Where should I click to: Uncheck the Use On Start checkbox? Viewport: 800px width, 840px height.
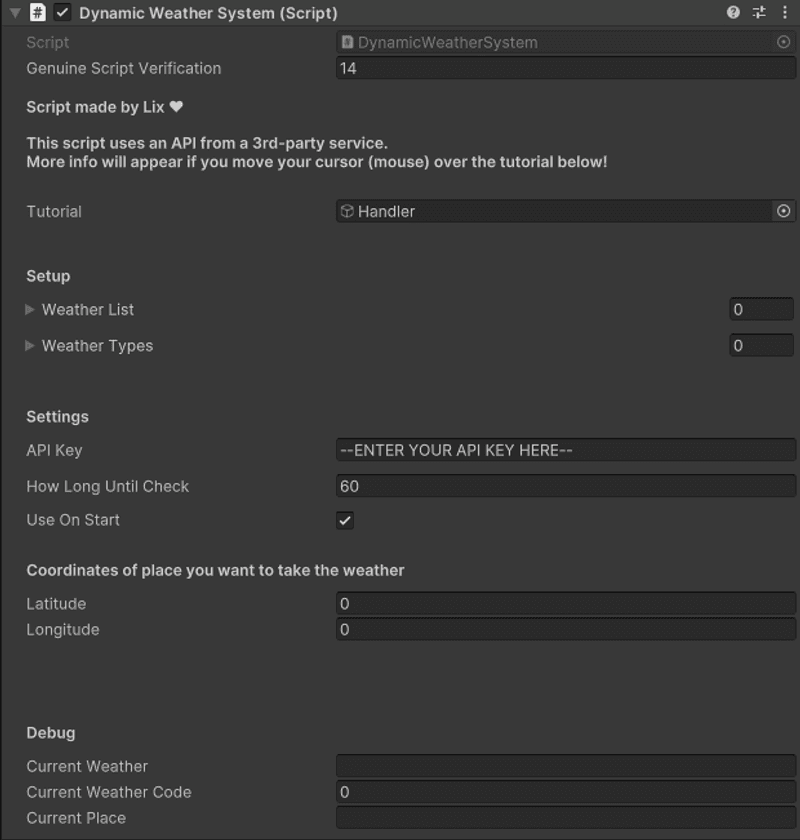345,520
